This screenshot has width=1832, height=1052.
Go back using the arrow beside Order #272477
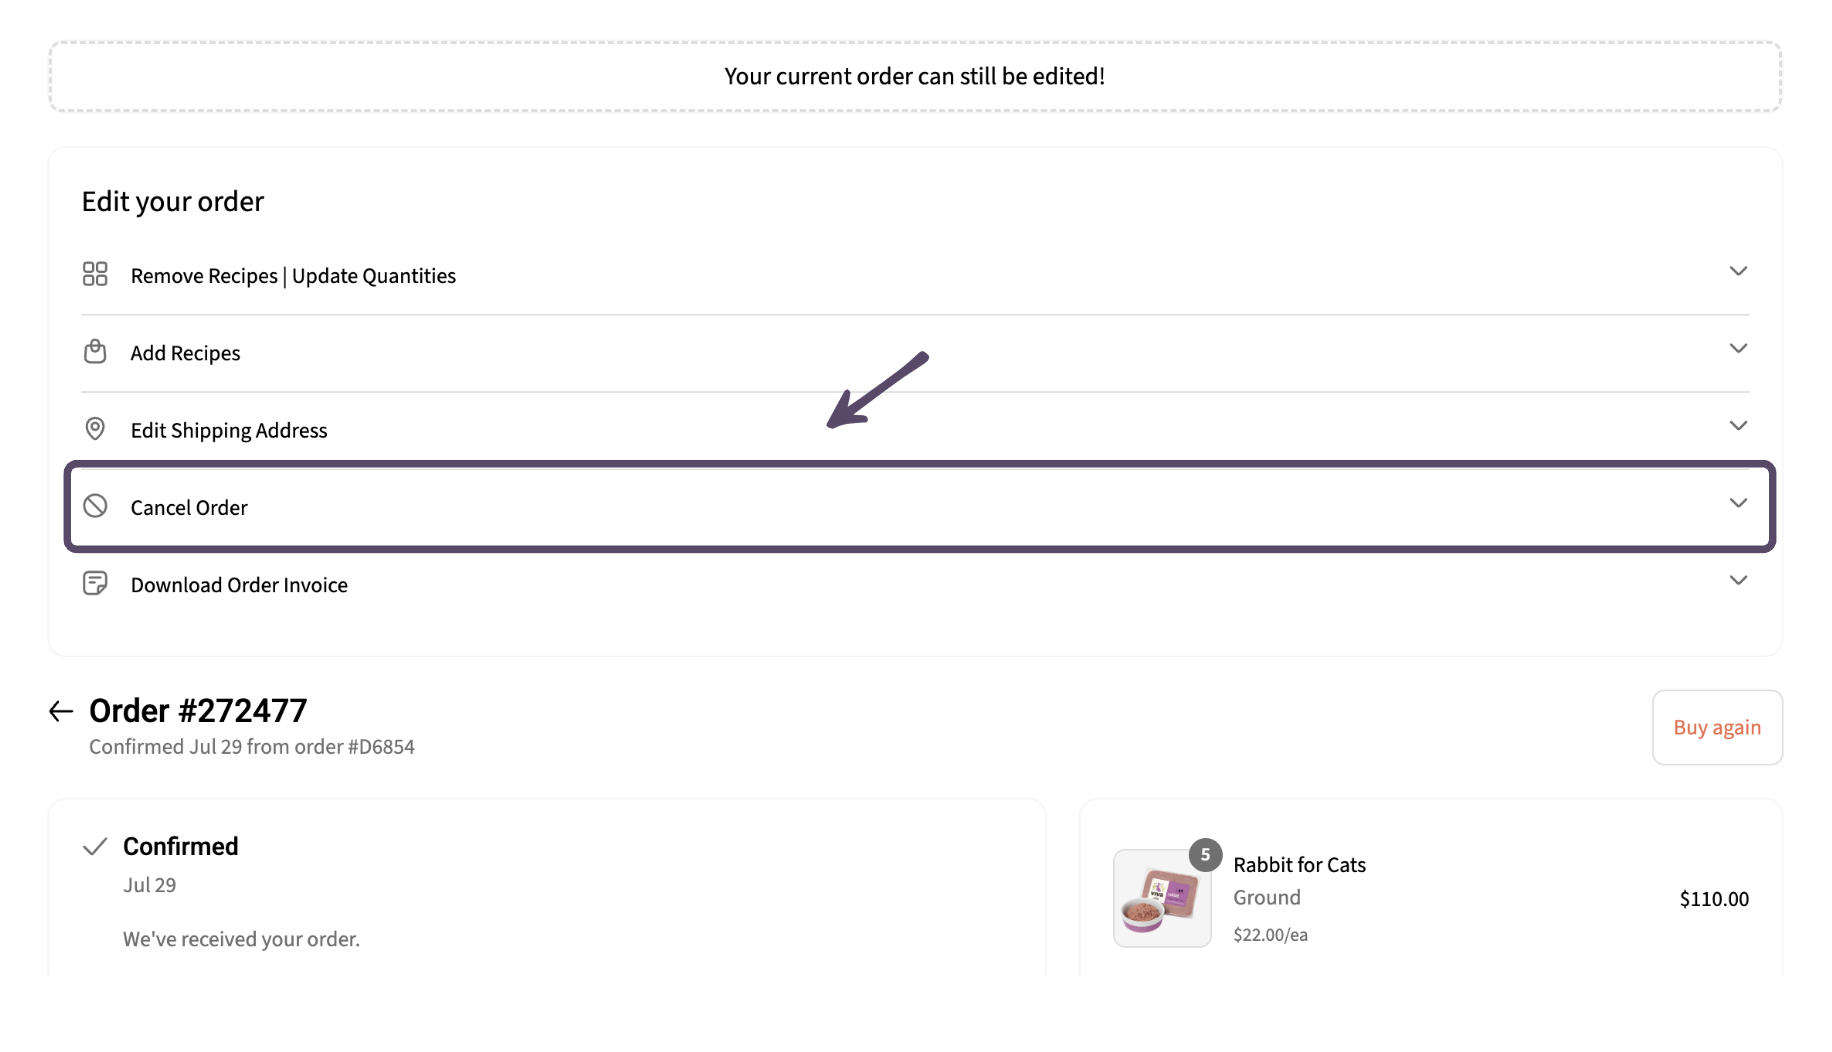[61, 711]
